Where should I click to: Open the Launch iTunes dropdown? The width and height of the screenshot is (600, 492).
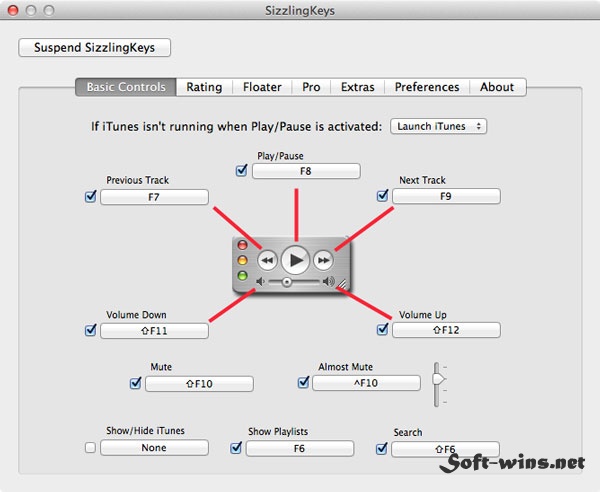439,126
